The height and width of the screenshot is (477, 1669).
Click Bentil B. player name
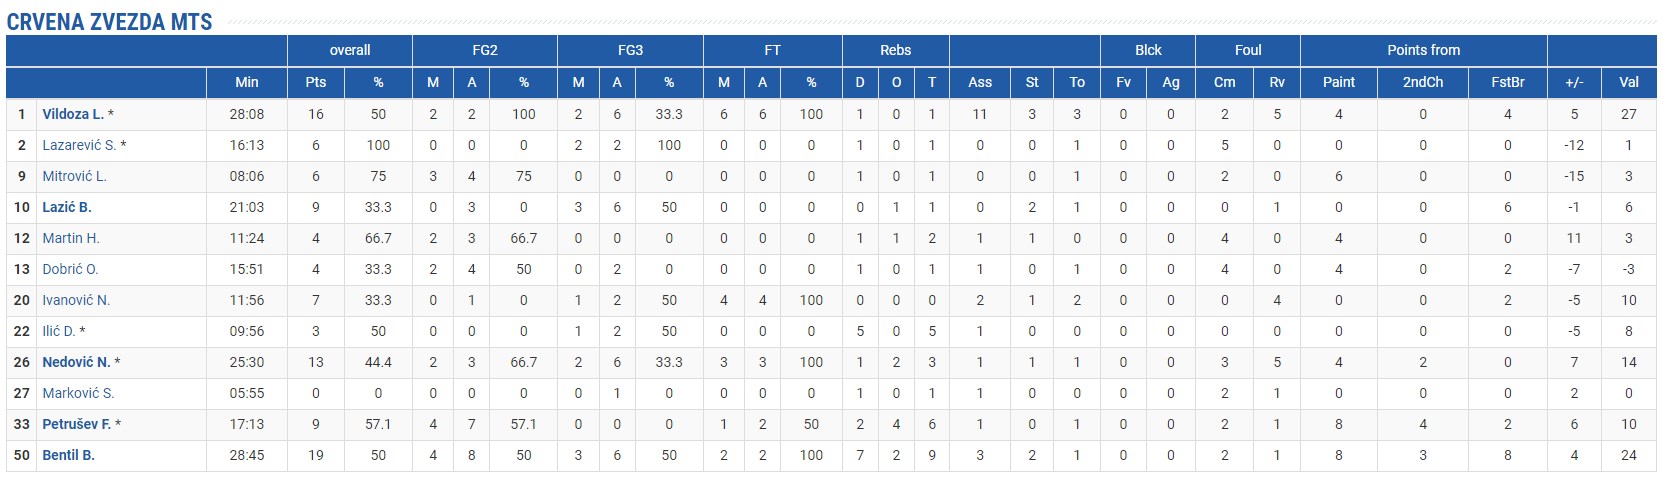[68, 455]
